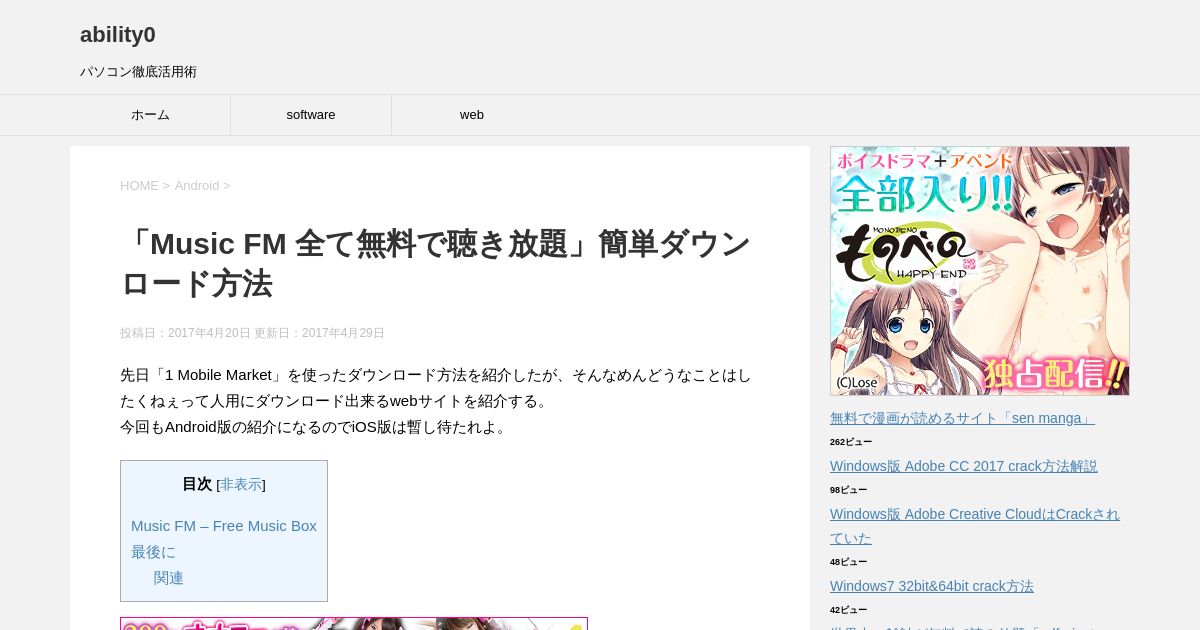Hide table of contents via 非表示

[241, 484]
